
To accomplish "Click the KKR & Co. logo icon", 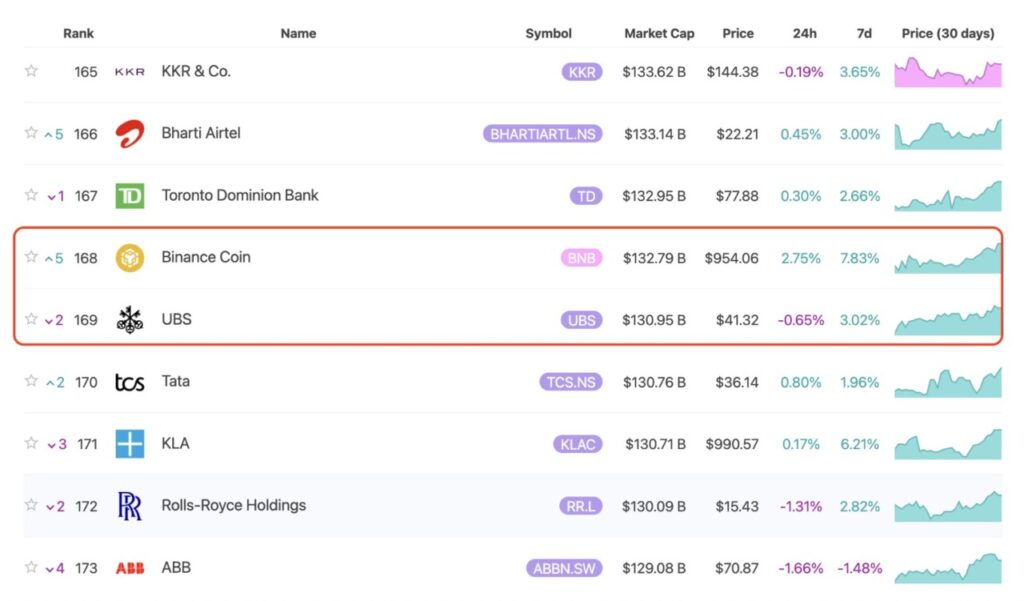I will 130,72.
